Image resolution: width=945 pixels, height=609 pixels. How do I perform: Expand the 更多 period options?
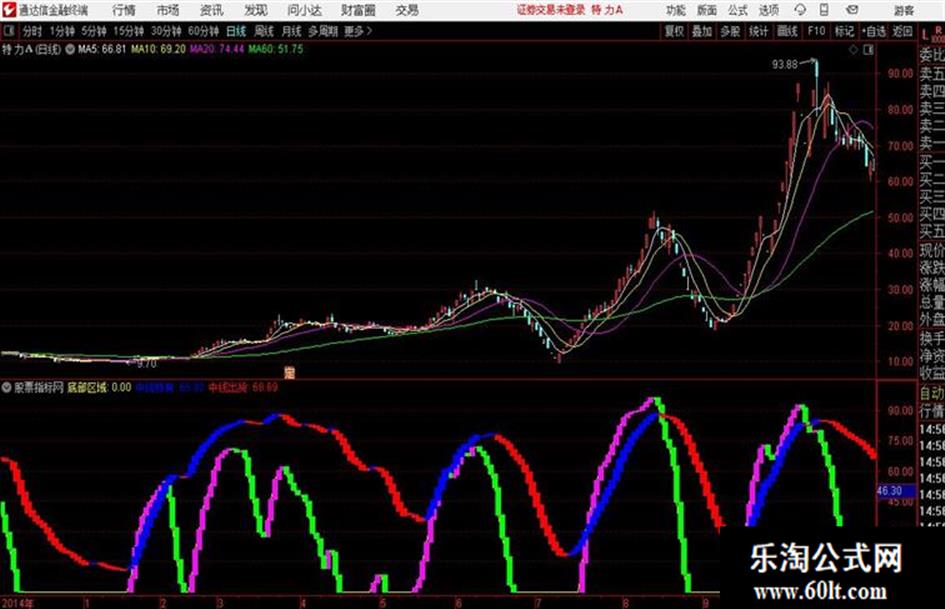click(358, 31)
